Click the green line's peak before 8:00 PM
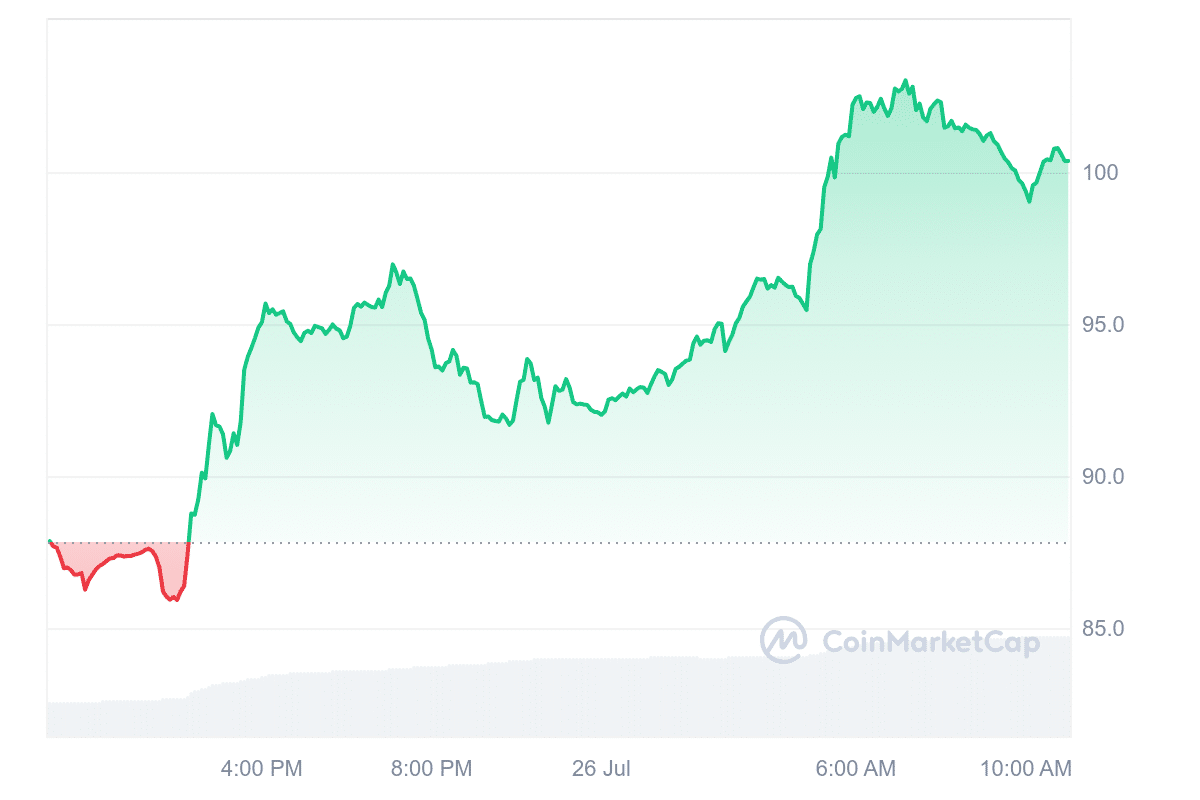This screenshot has height=800, width=1200. 392,264
